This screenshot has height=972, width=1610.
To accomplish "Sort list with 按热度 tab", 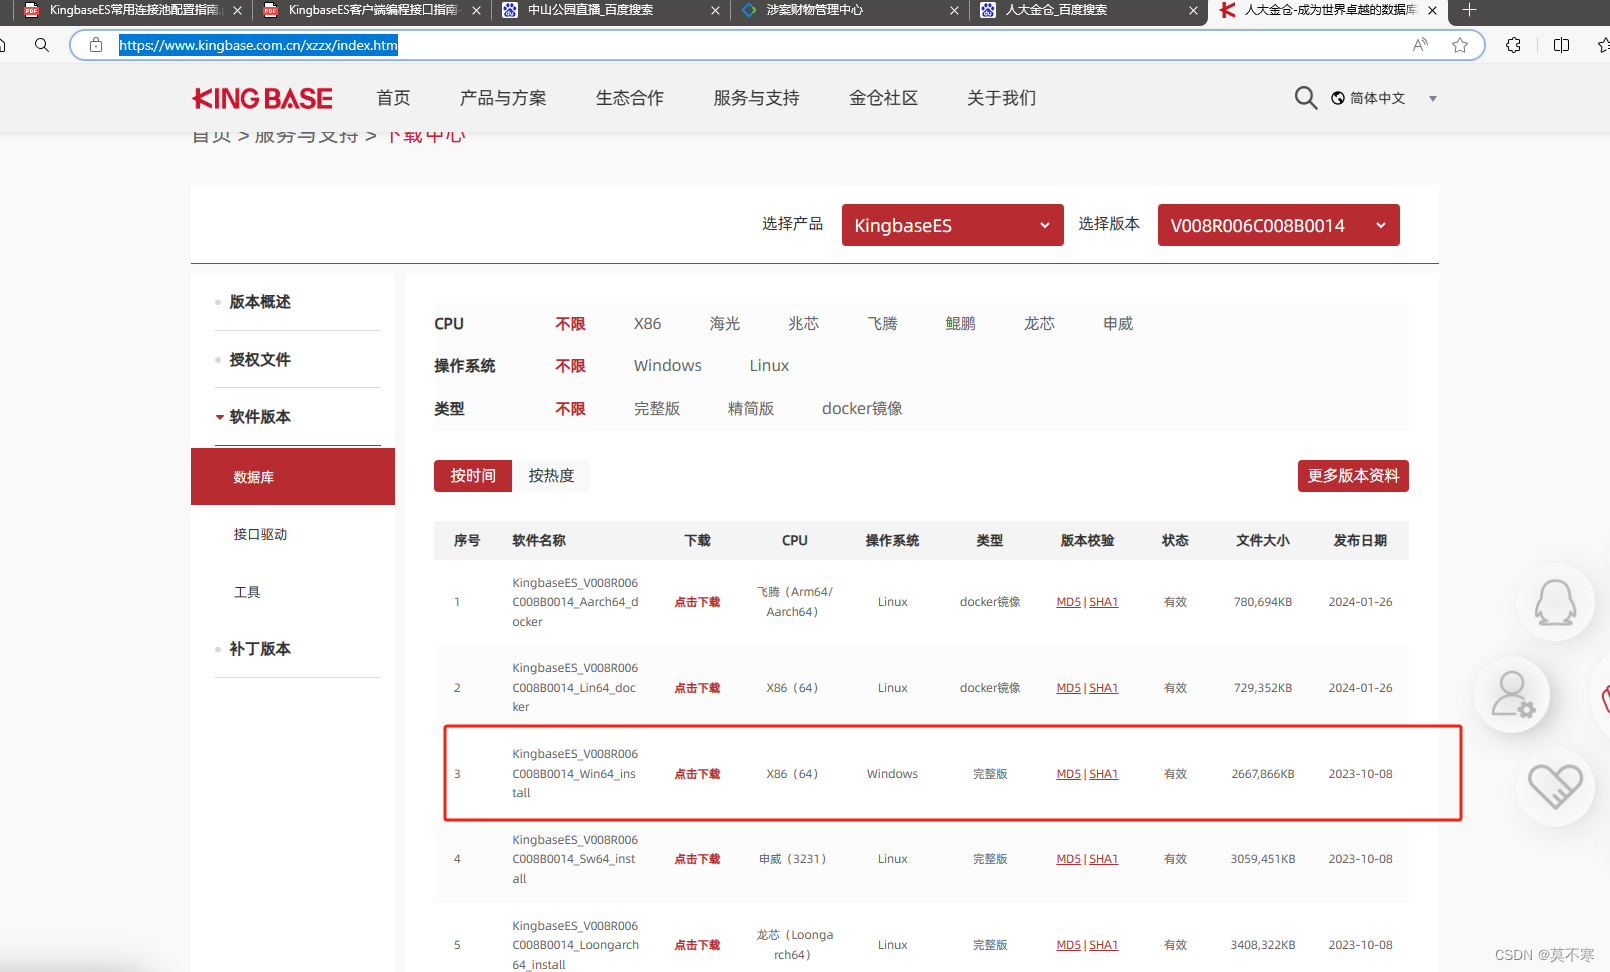I will click(x=551, y=476).
